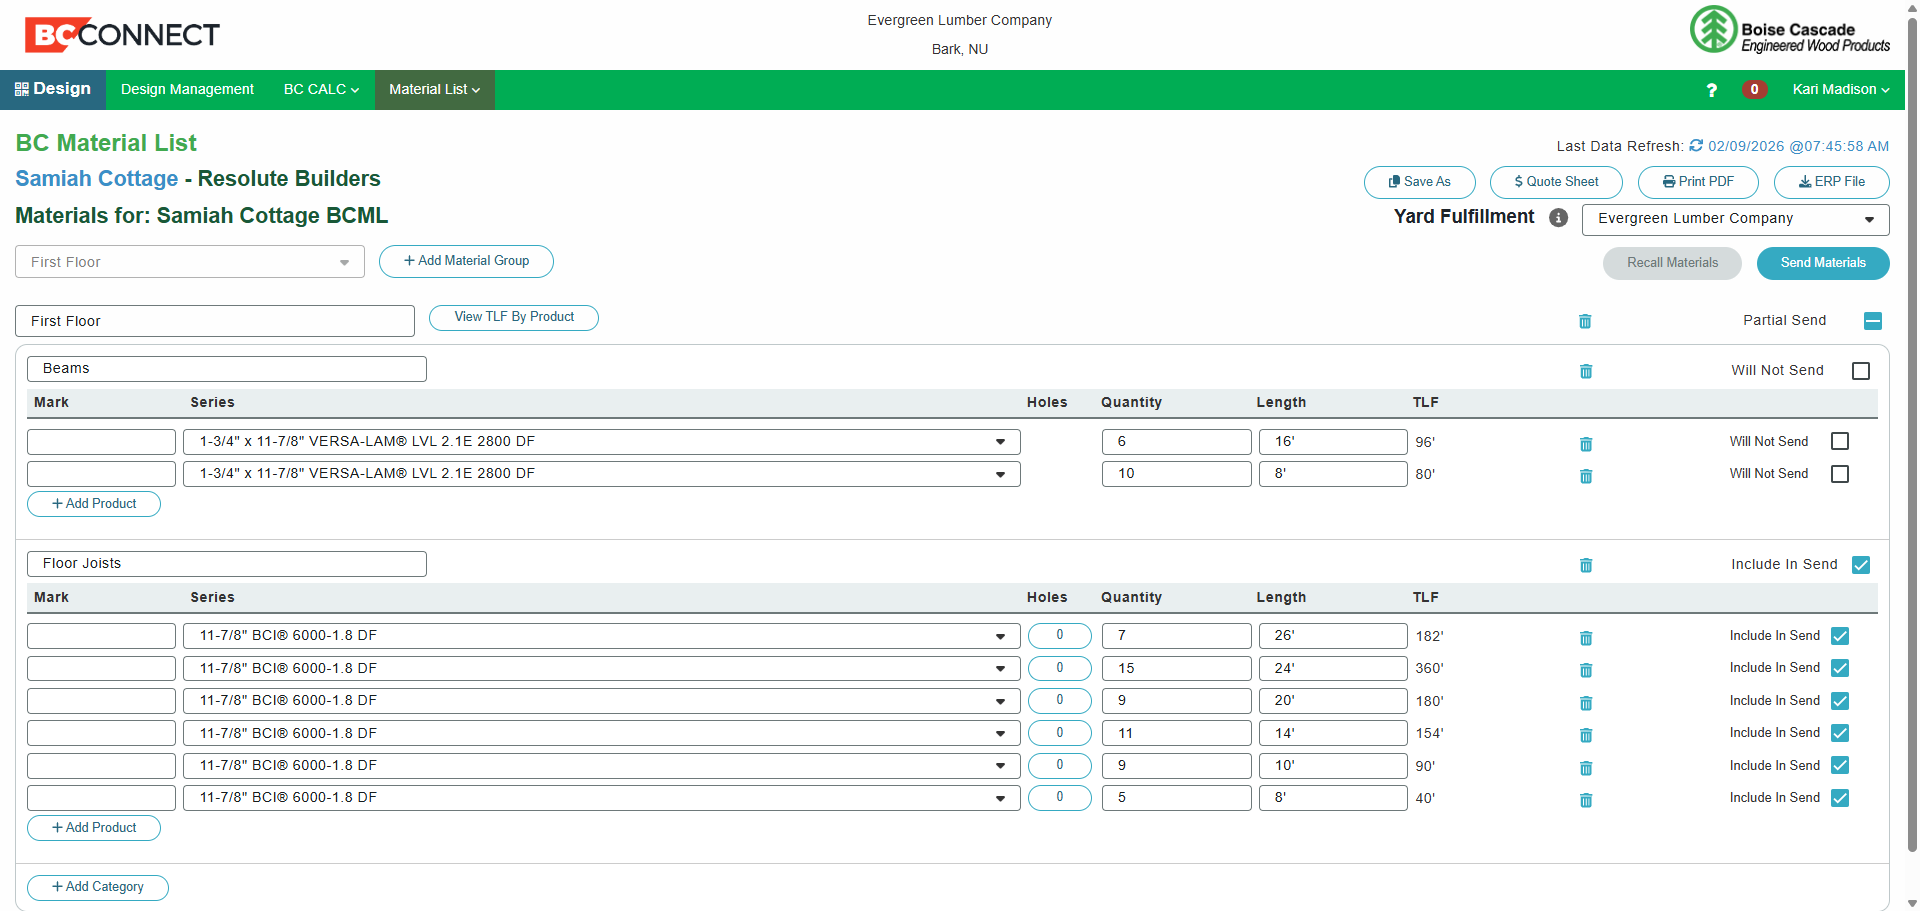Delete the BCI joist row with length 14'
1920x911 pixels.
(1586, 735)
